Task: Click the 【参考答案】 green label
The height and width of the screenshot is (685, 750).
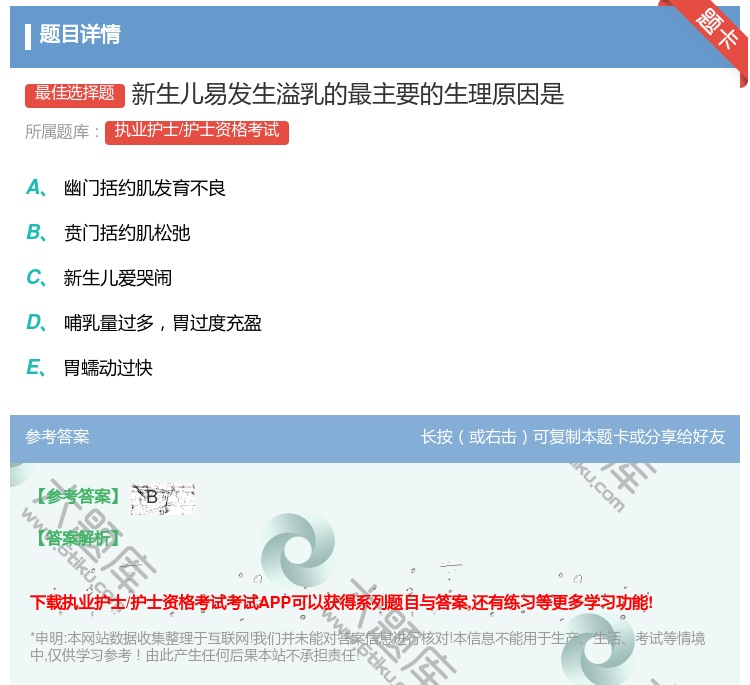Action: click(x=78, y=497)
